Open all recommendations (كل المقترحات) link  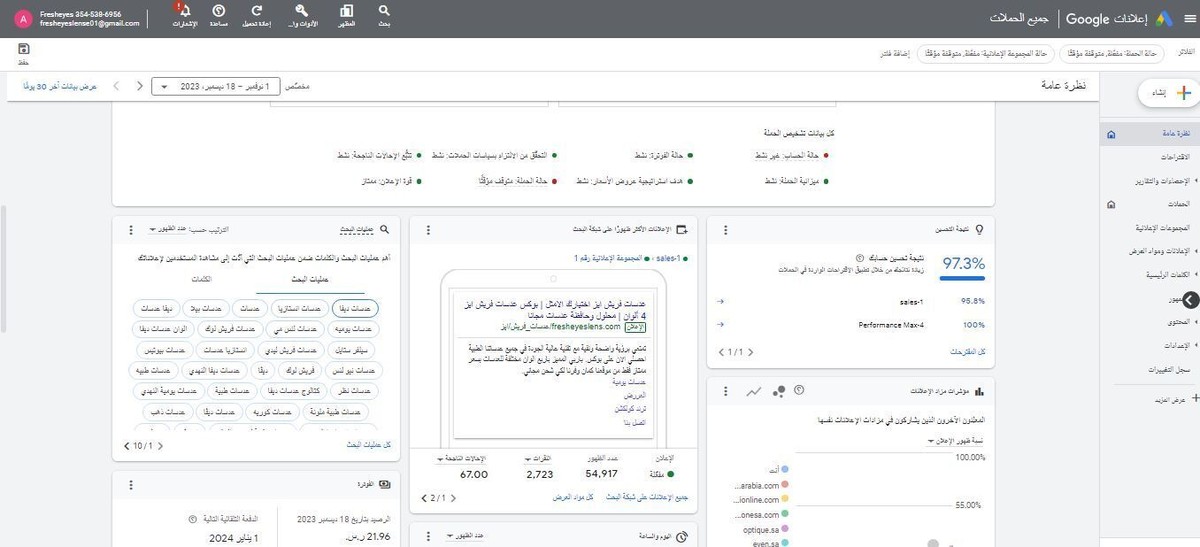coord(967,353)
